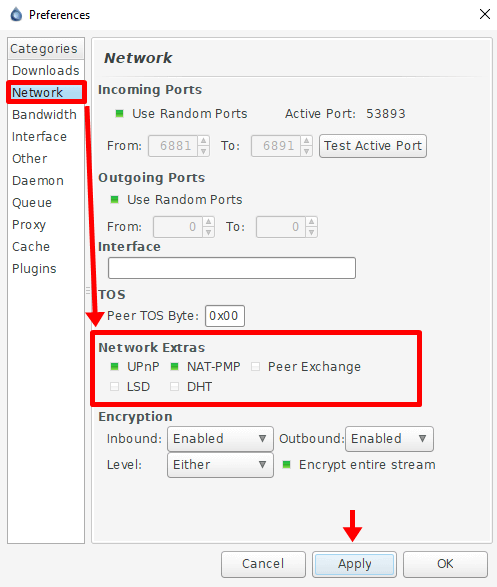Screen dimensions: 497x587
Task: Toggle incoming Use Random Ports checkbox
Action: pyautogui.click(x=119, y=113)
